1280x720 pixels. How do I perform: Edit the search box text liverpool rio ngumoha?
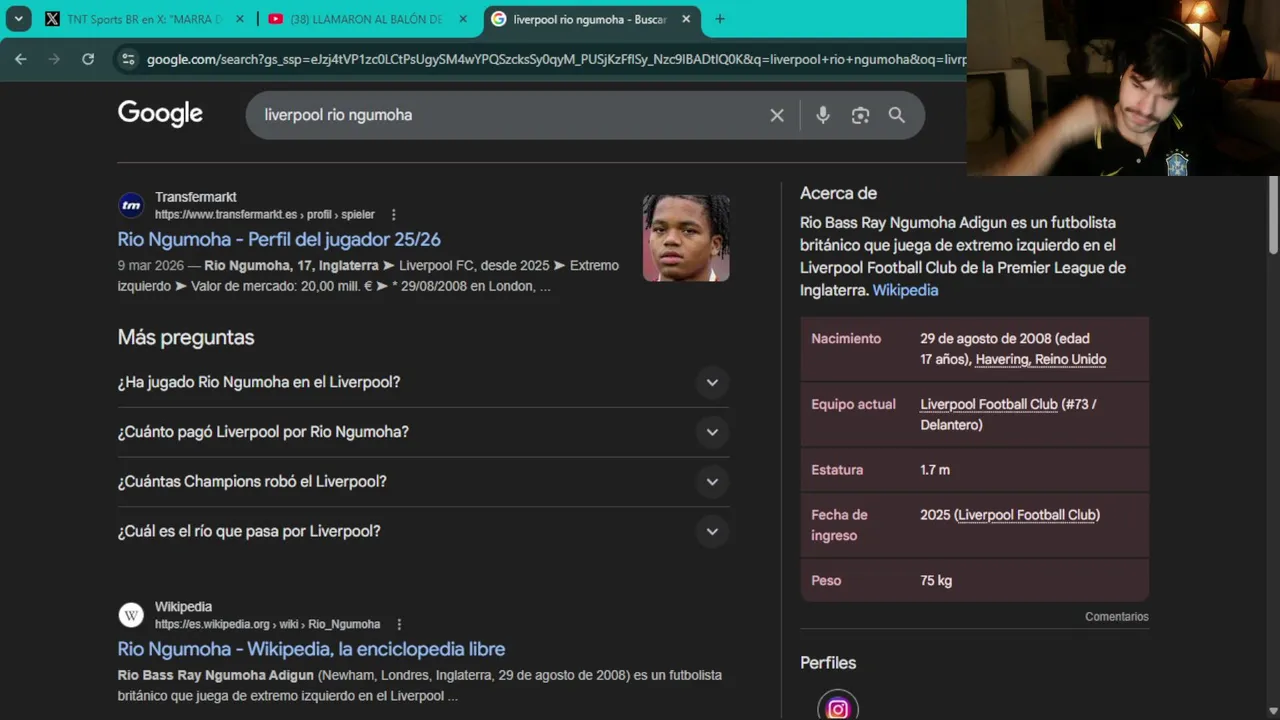(338, 115)
